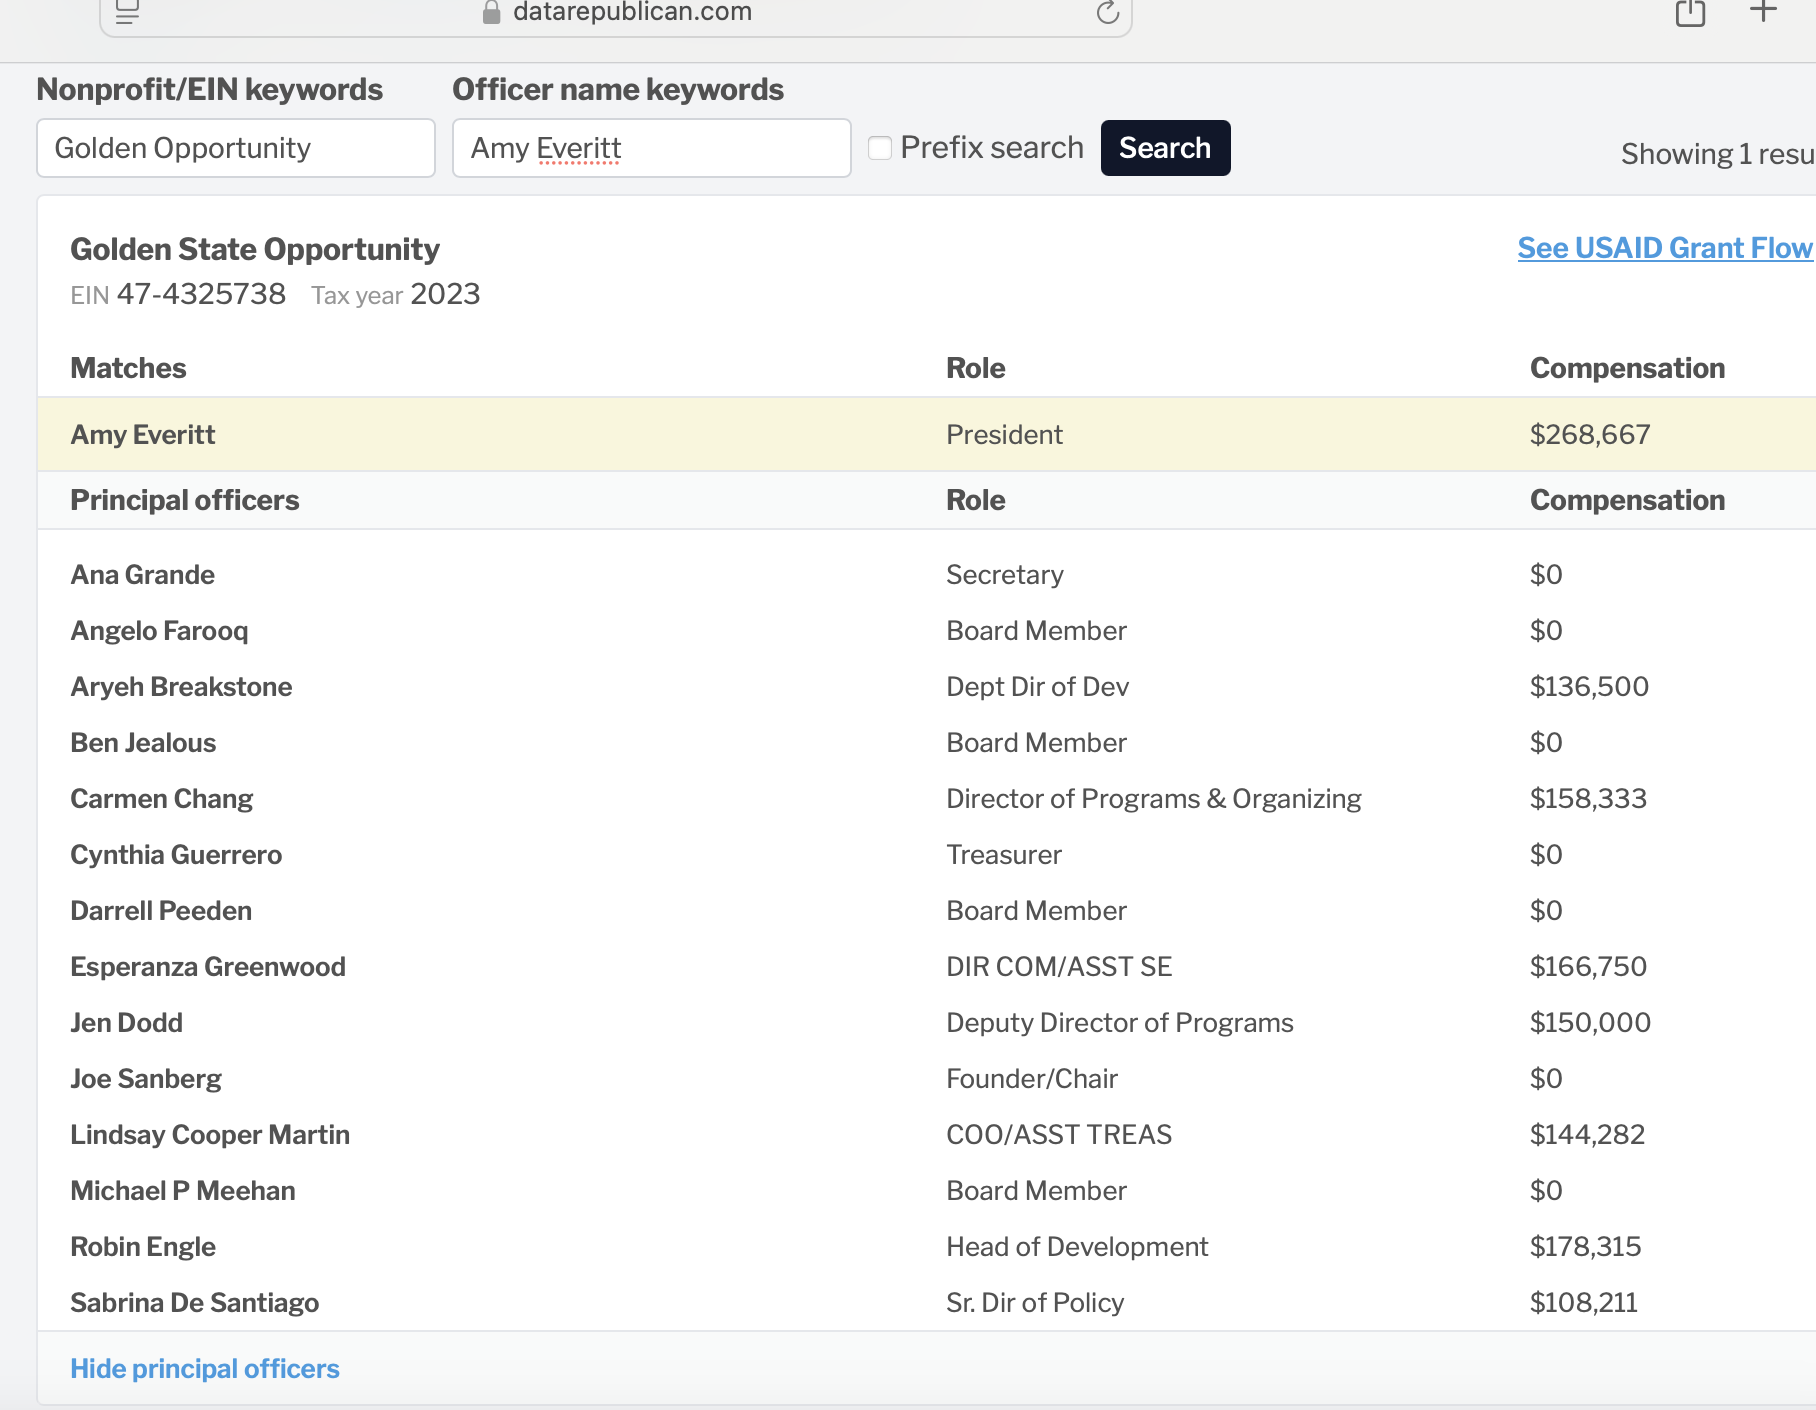This screenshot has width=1816, height=1410.
Task: Open the browser Share icon
Action: (1690, 13)
